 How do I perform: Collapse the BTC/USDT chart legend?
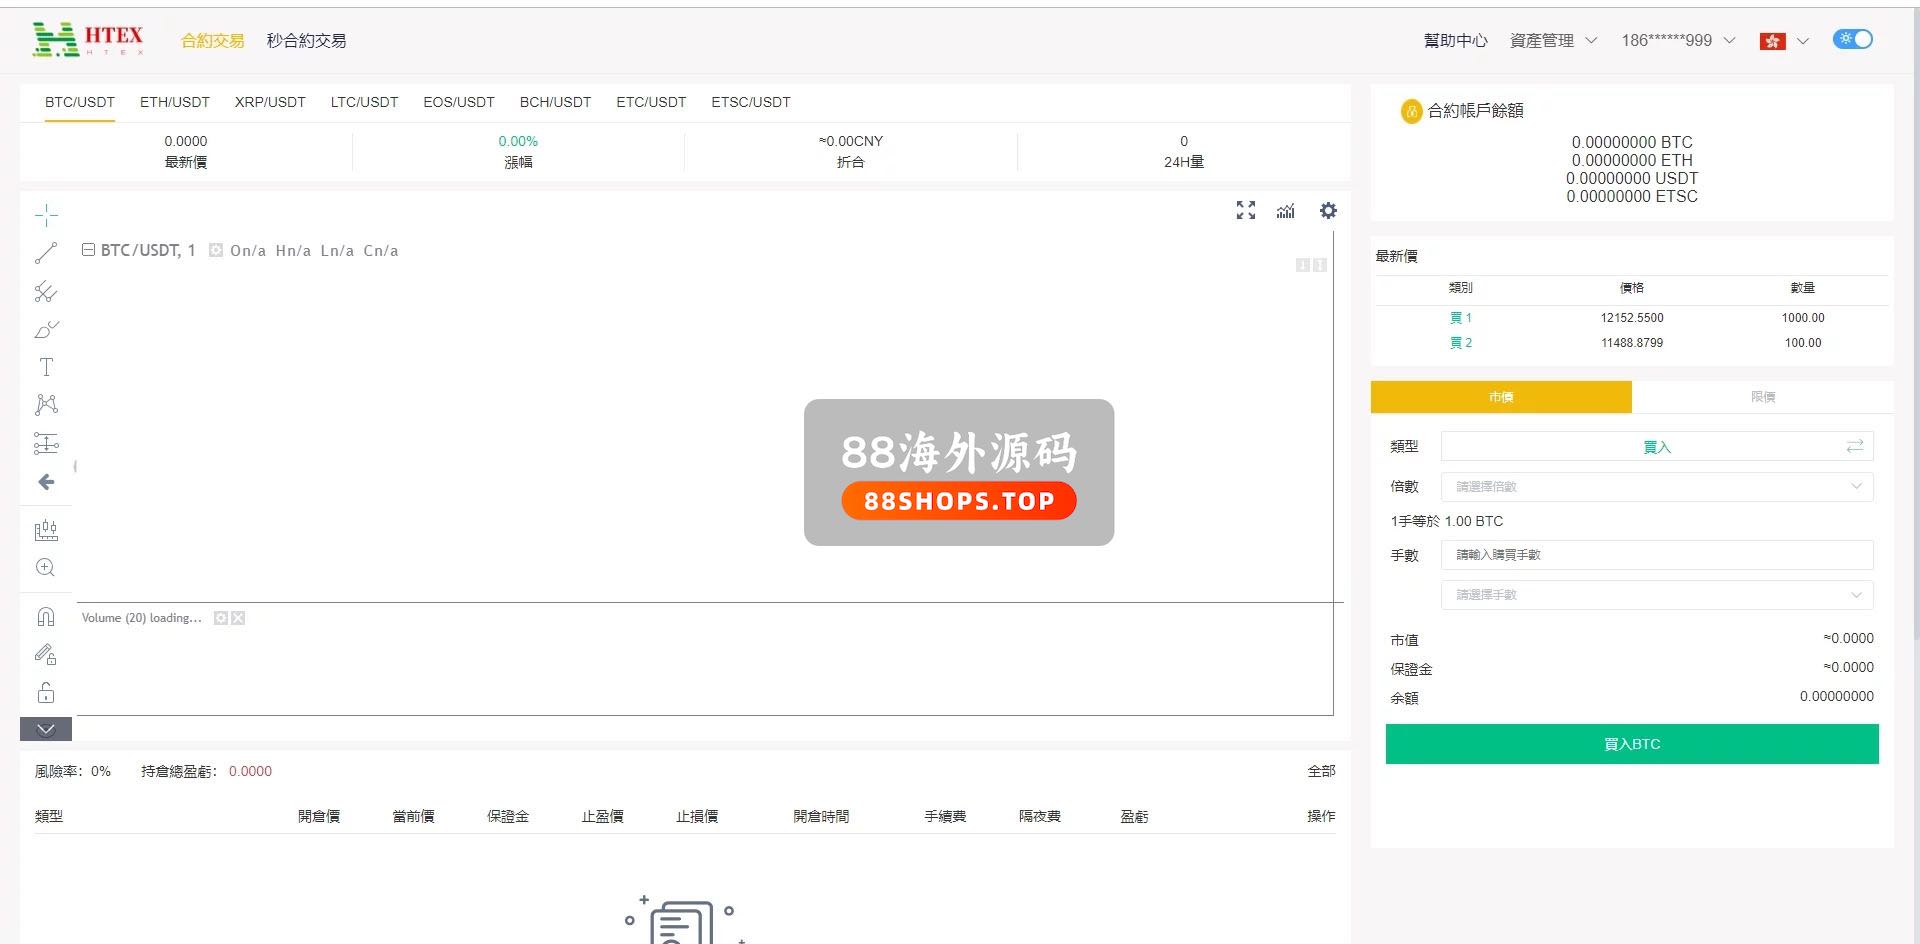(x=88, y=250)
